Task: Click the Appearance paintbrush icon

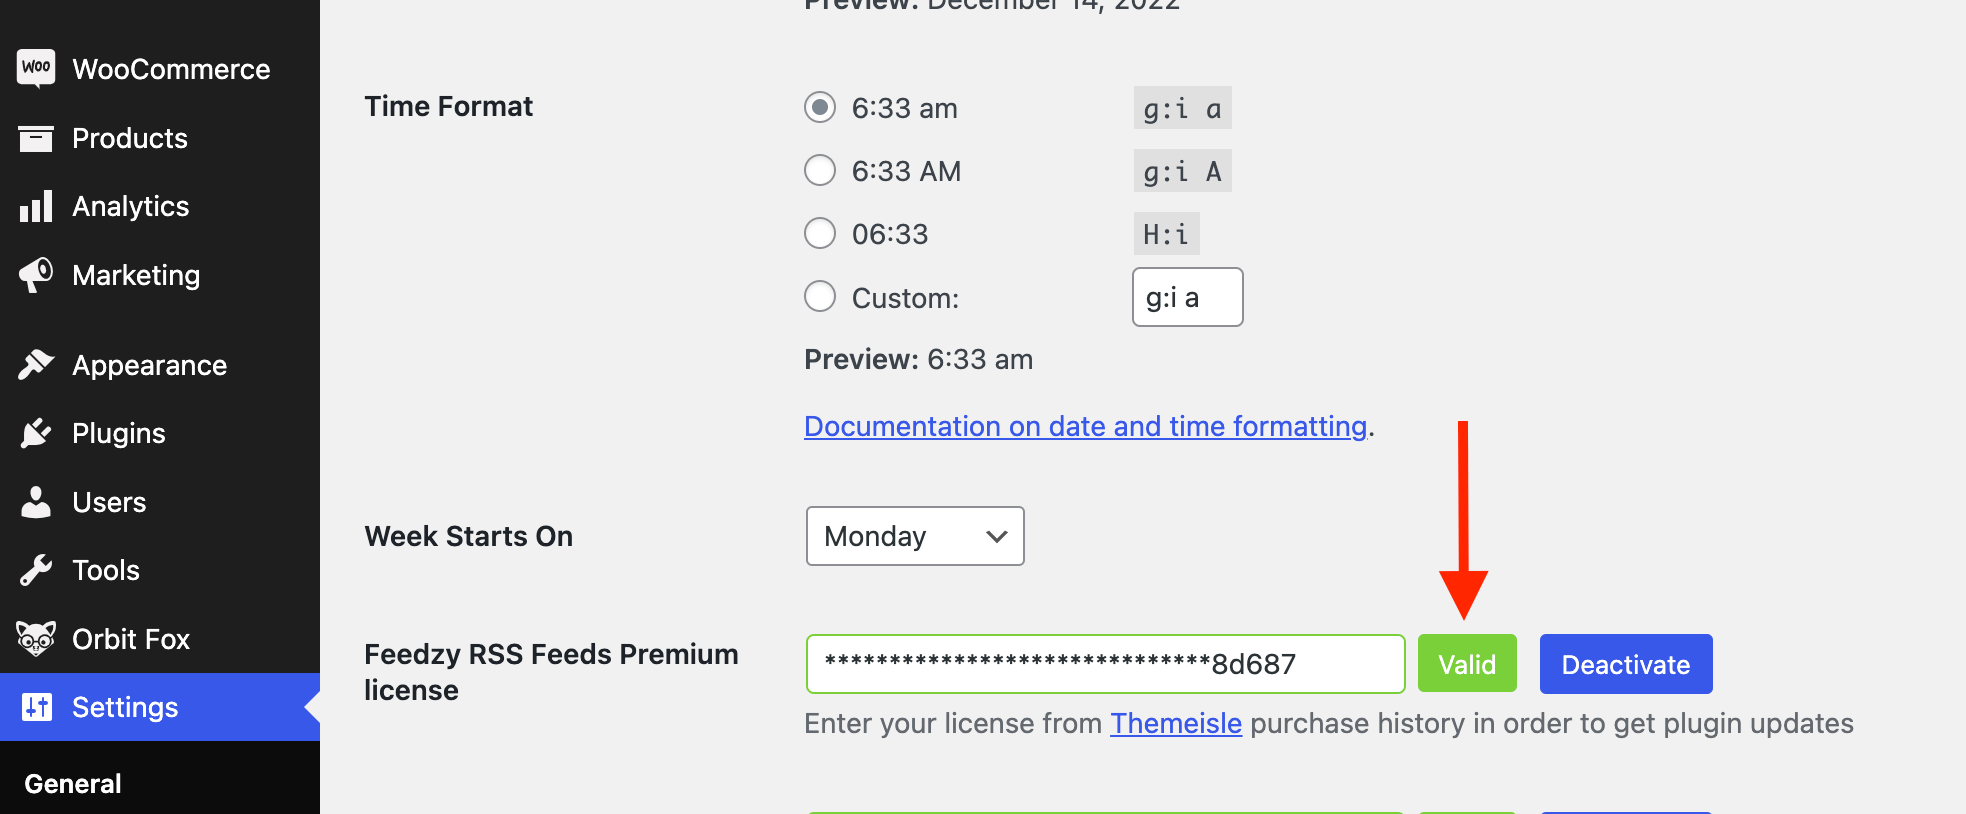Action: pyautogui.click(x=36, y=365)
